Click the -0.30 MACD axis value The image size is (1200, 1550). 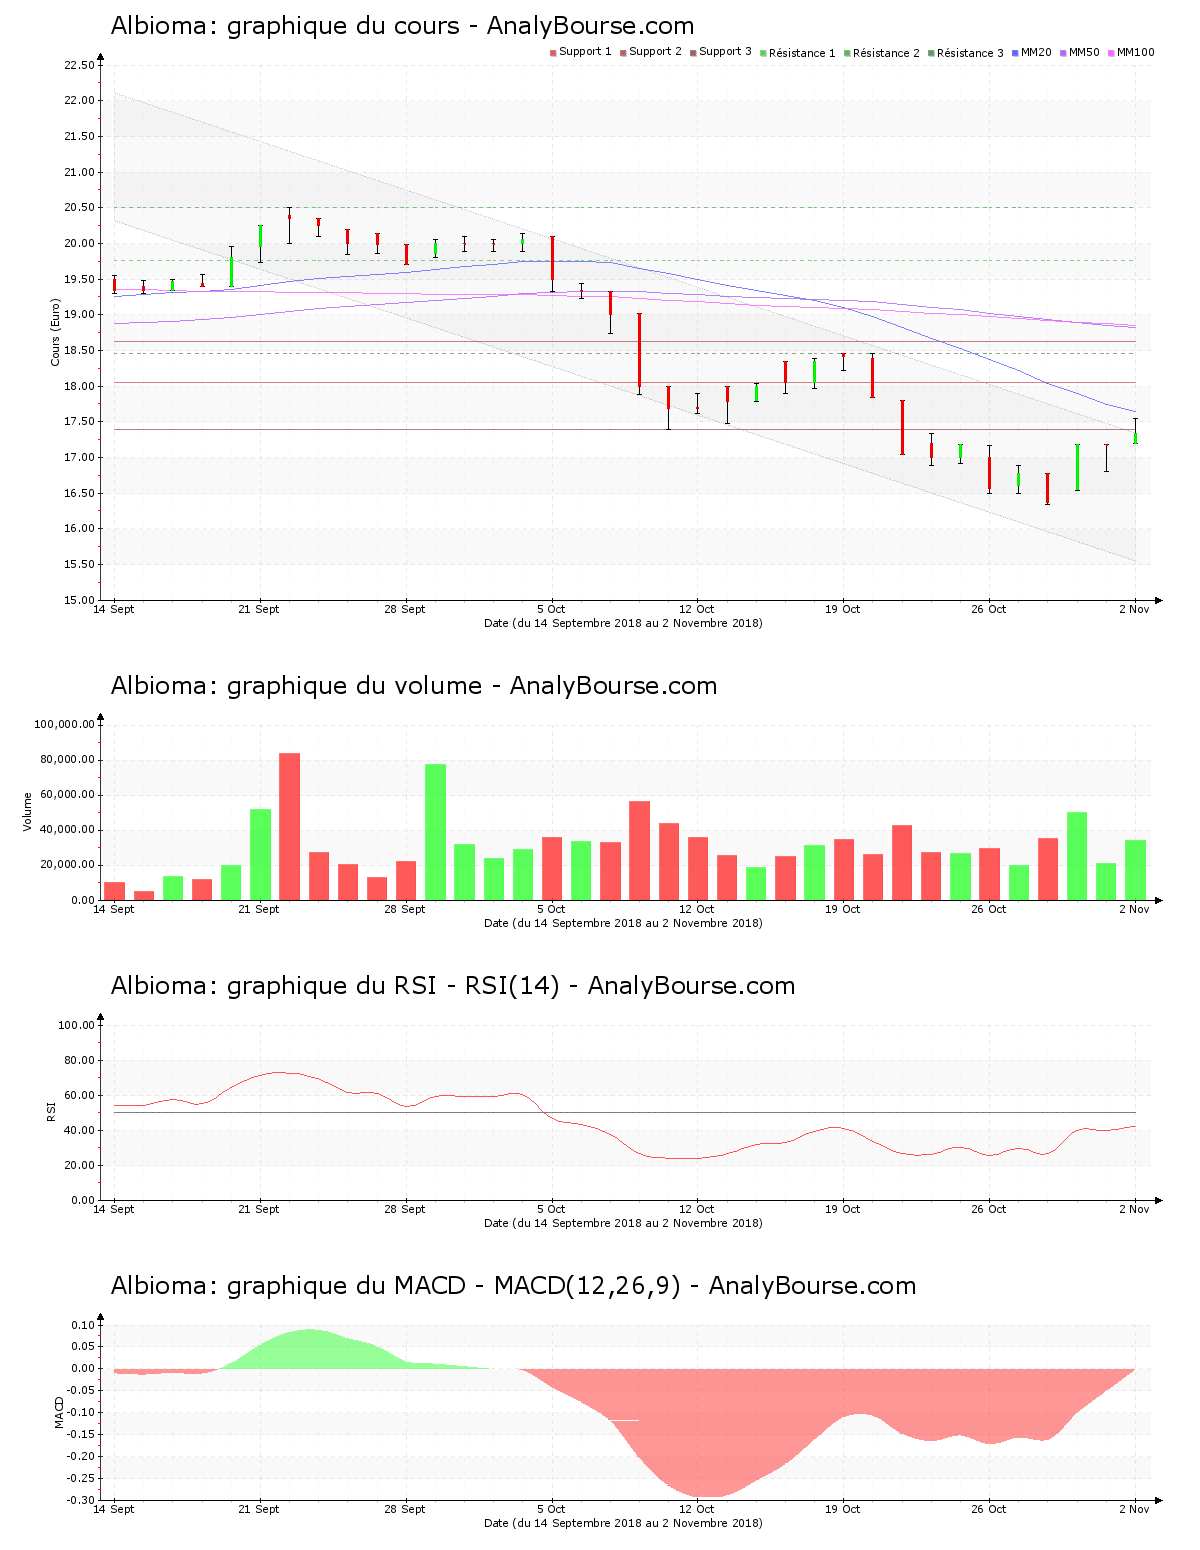(81, 1500)
